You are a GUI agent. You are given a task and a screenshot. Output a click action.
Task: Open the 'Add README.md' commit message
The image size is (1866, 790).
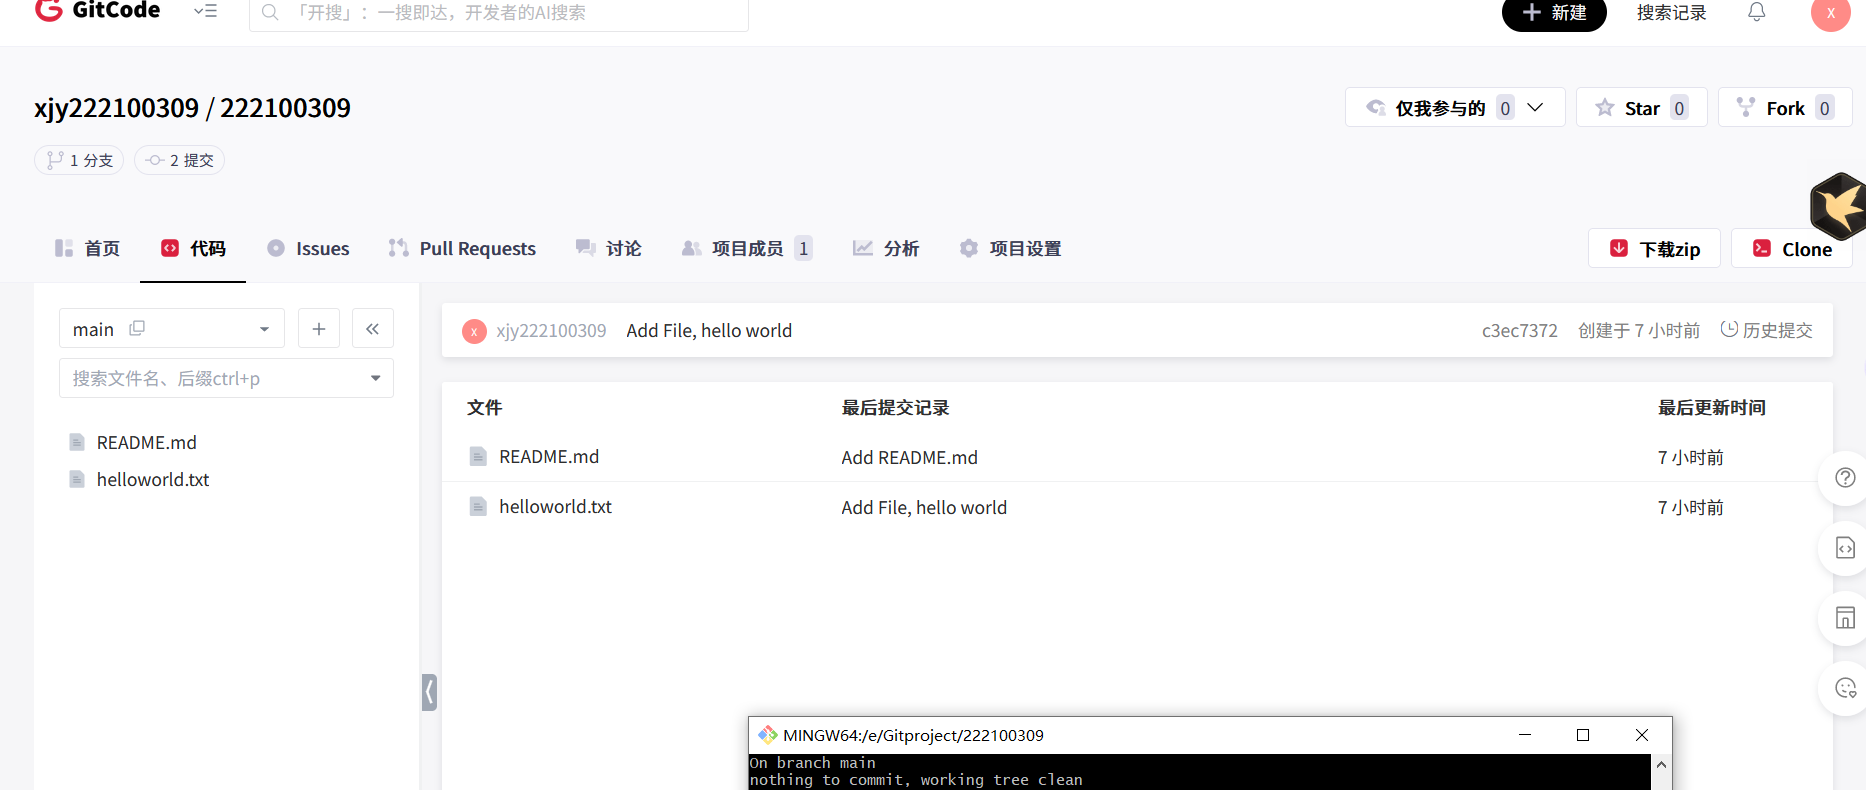click(x=909, y=458)
